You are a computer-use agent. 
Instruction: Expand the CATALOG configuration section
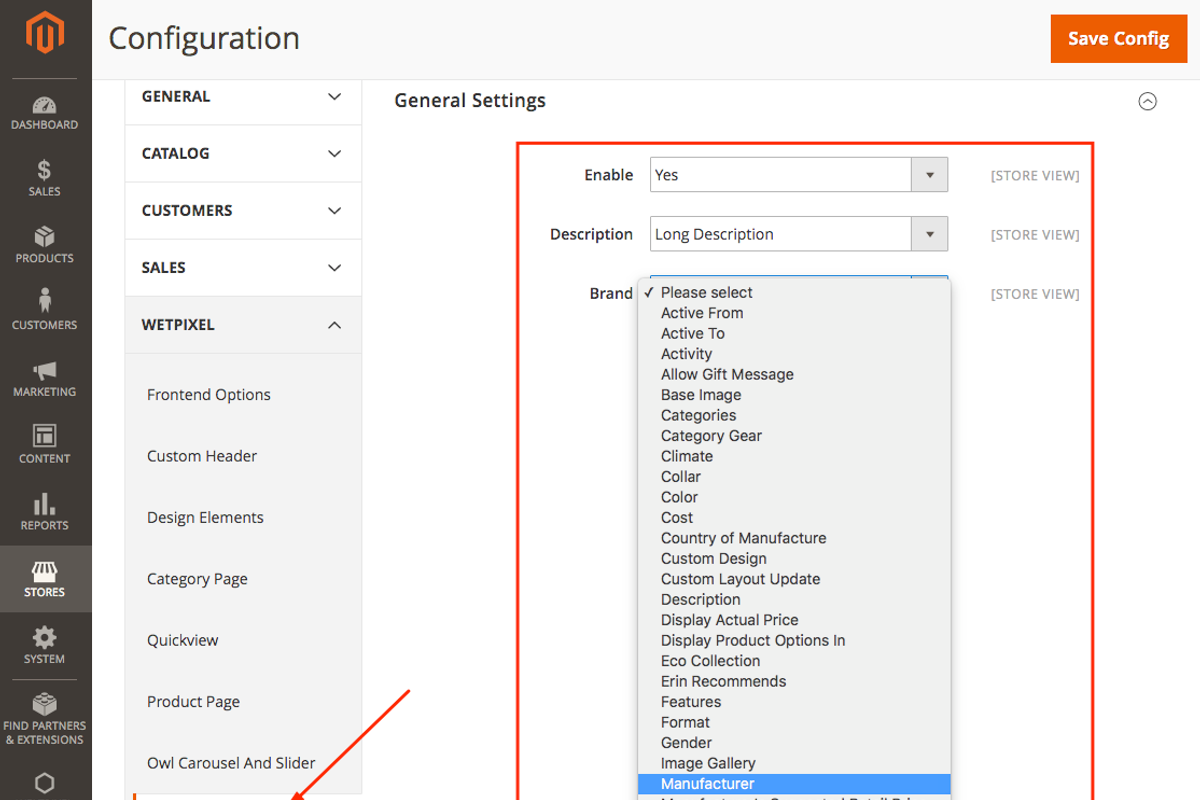point(243,153)
